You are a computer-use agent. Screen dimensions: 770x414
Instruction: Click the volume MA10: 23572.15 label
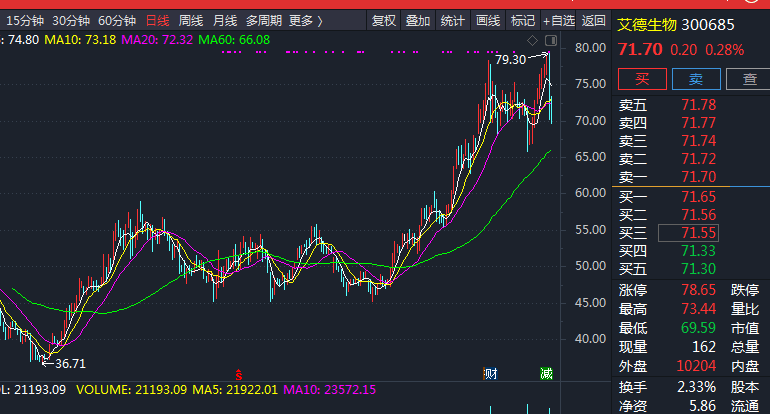point(330,390)
